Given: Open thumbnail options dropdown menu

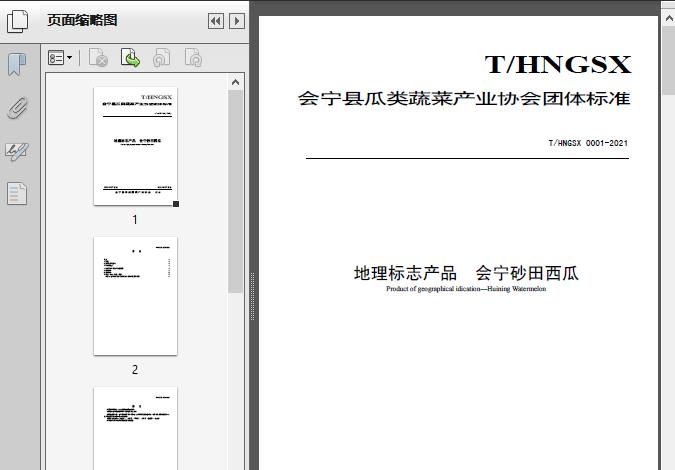Looking at the screenshot, I should [x=60, y=58].
